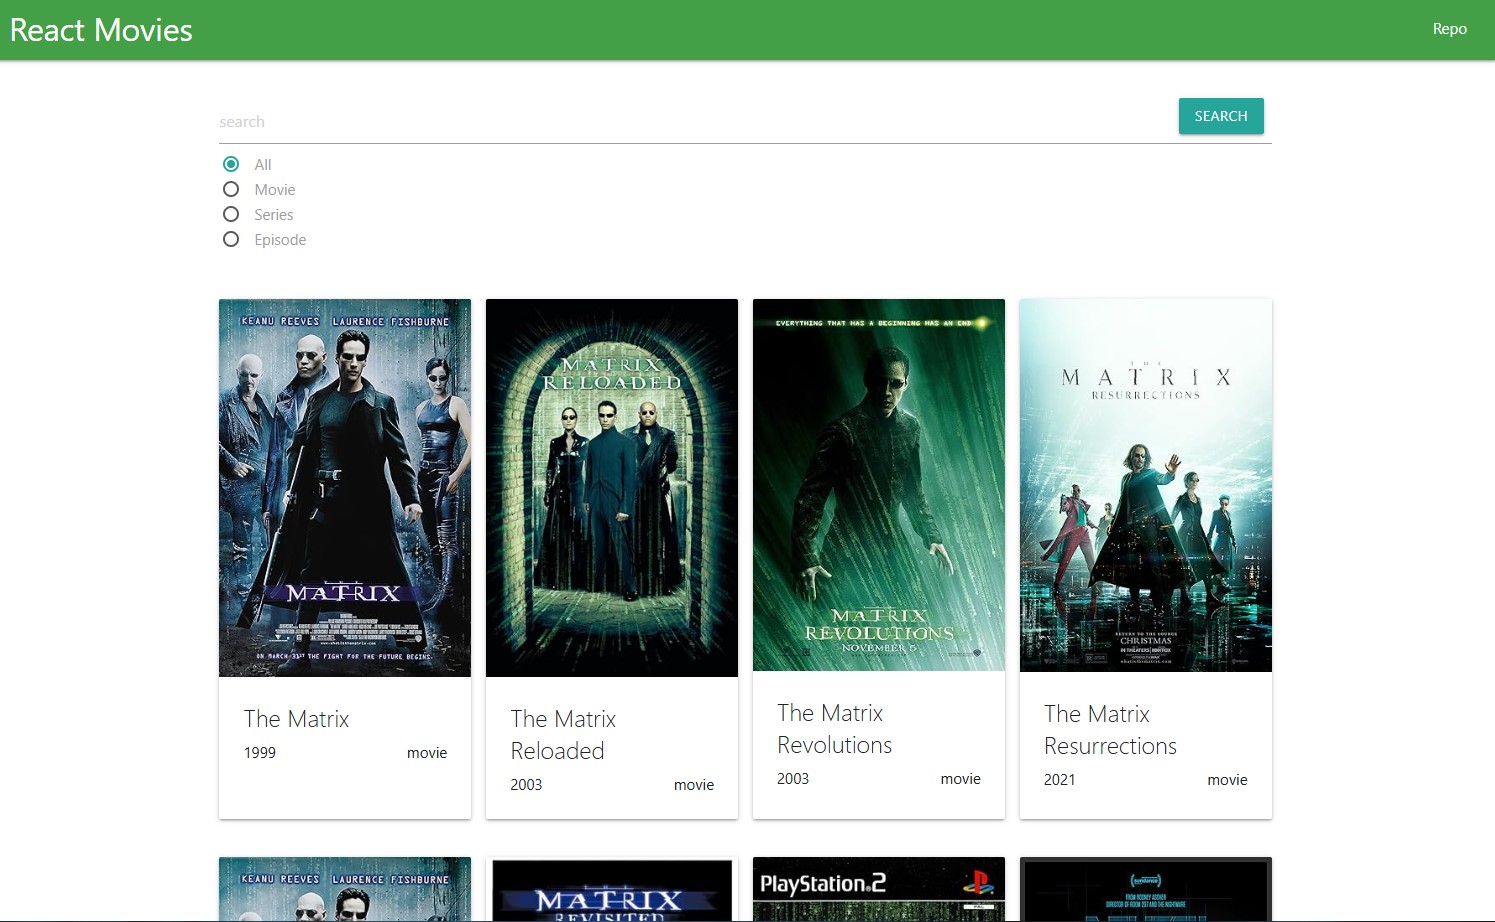Click the year "2003" on the Matrix Reloaded card

526,785
